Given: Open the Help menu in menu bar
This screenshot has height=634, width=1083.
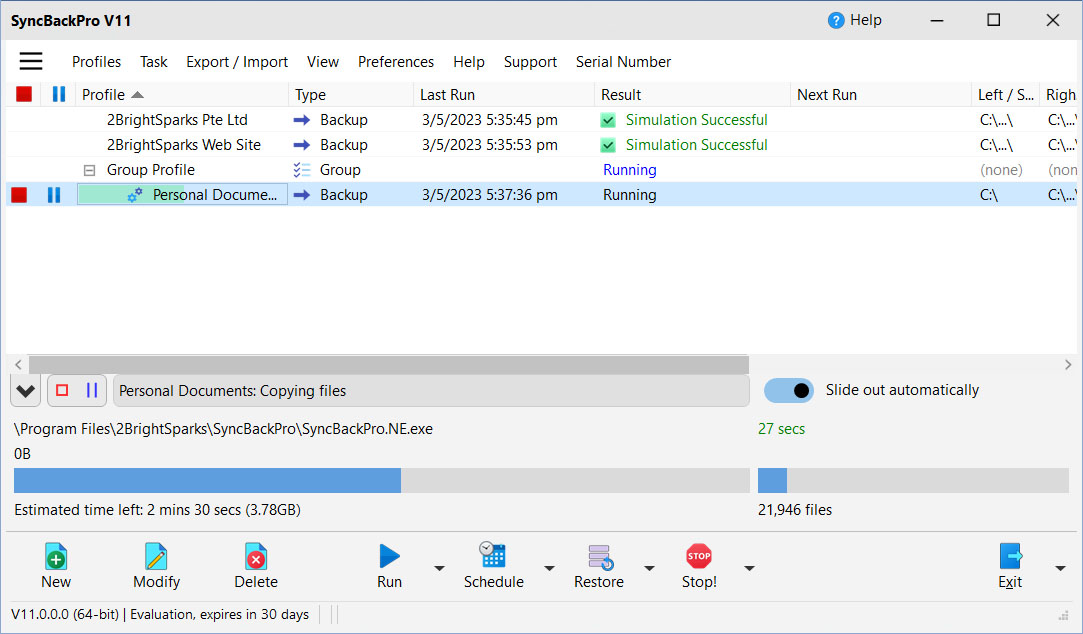Looking at the screenshot, I should [x=469, y=62].
